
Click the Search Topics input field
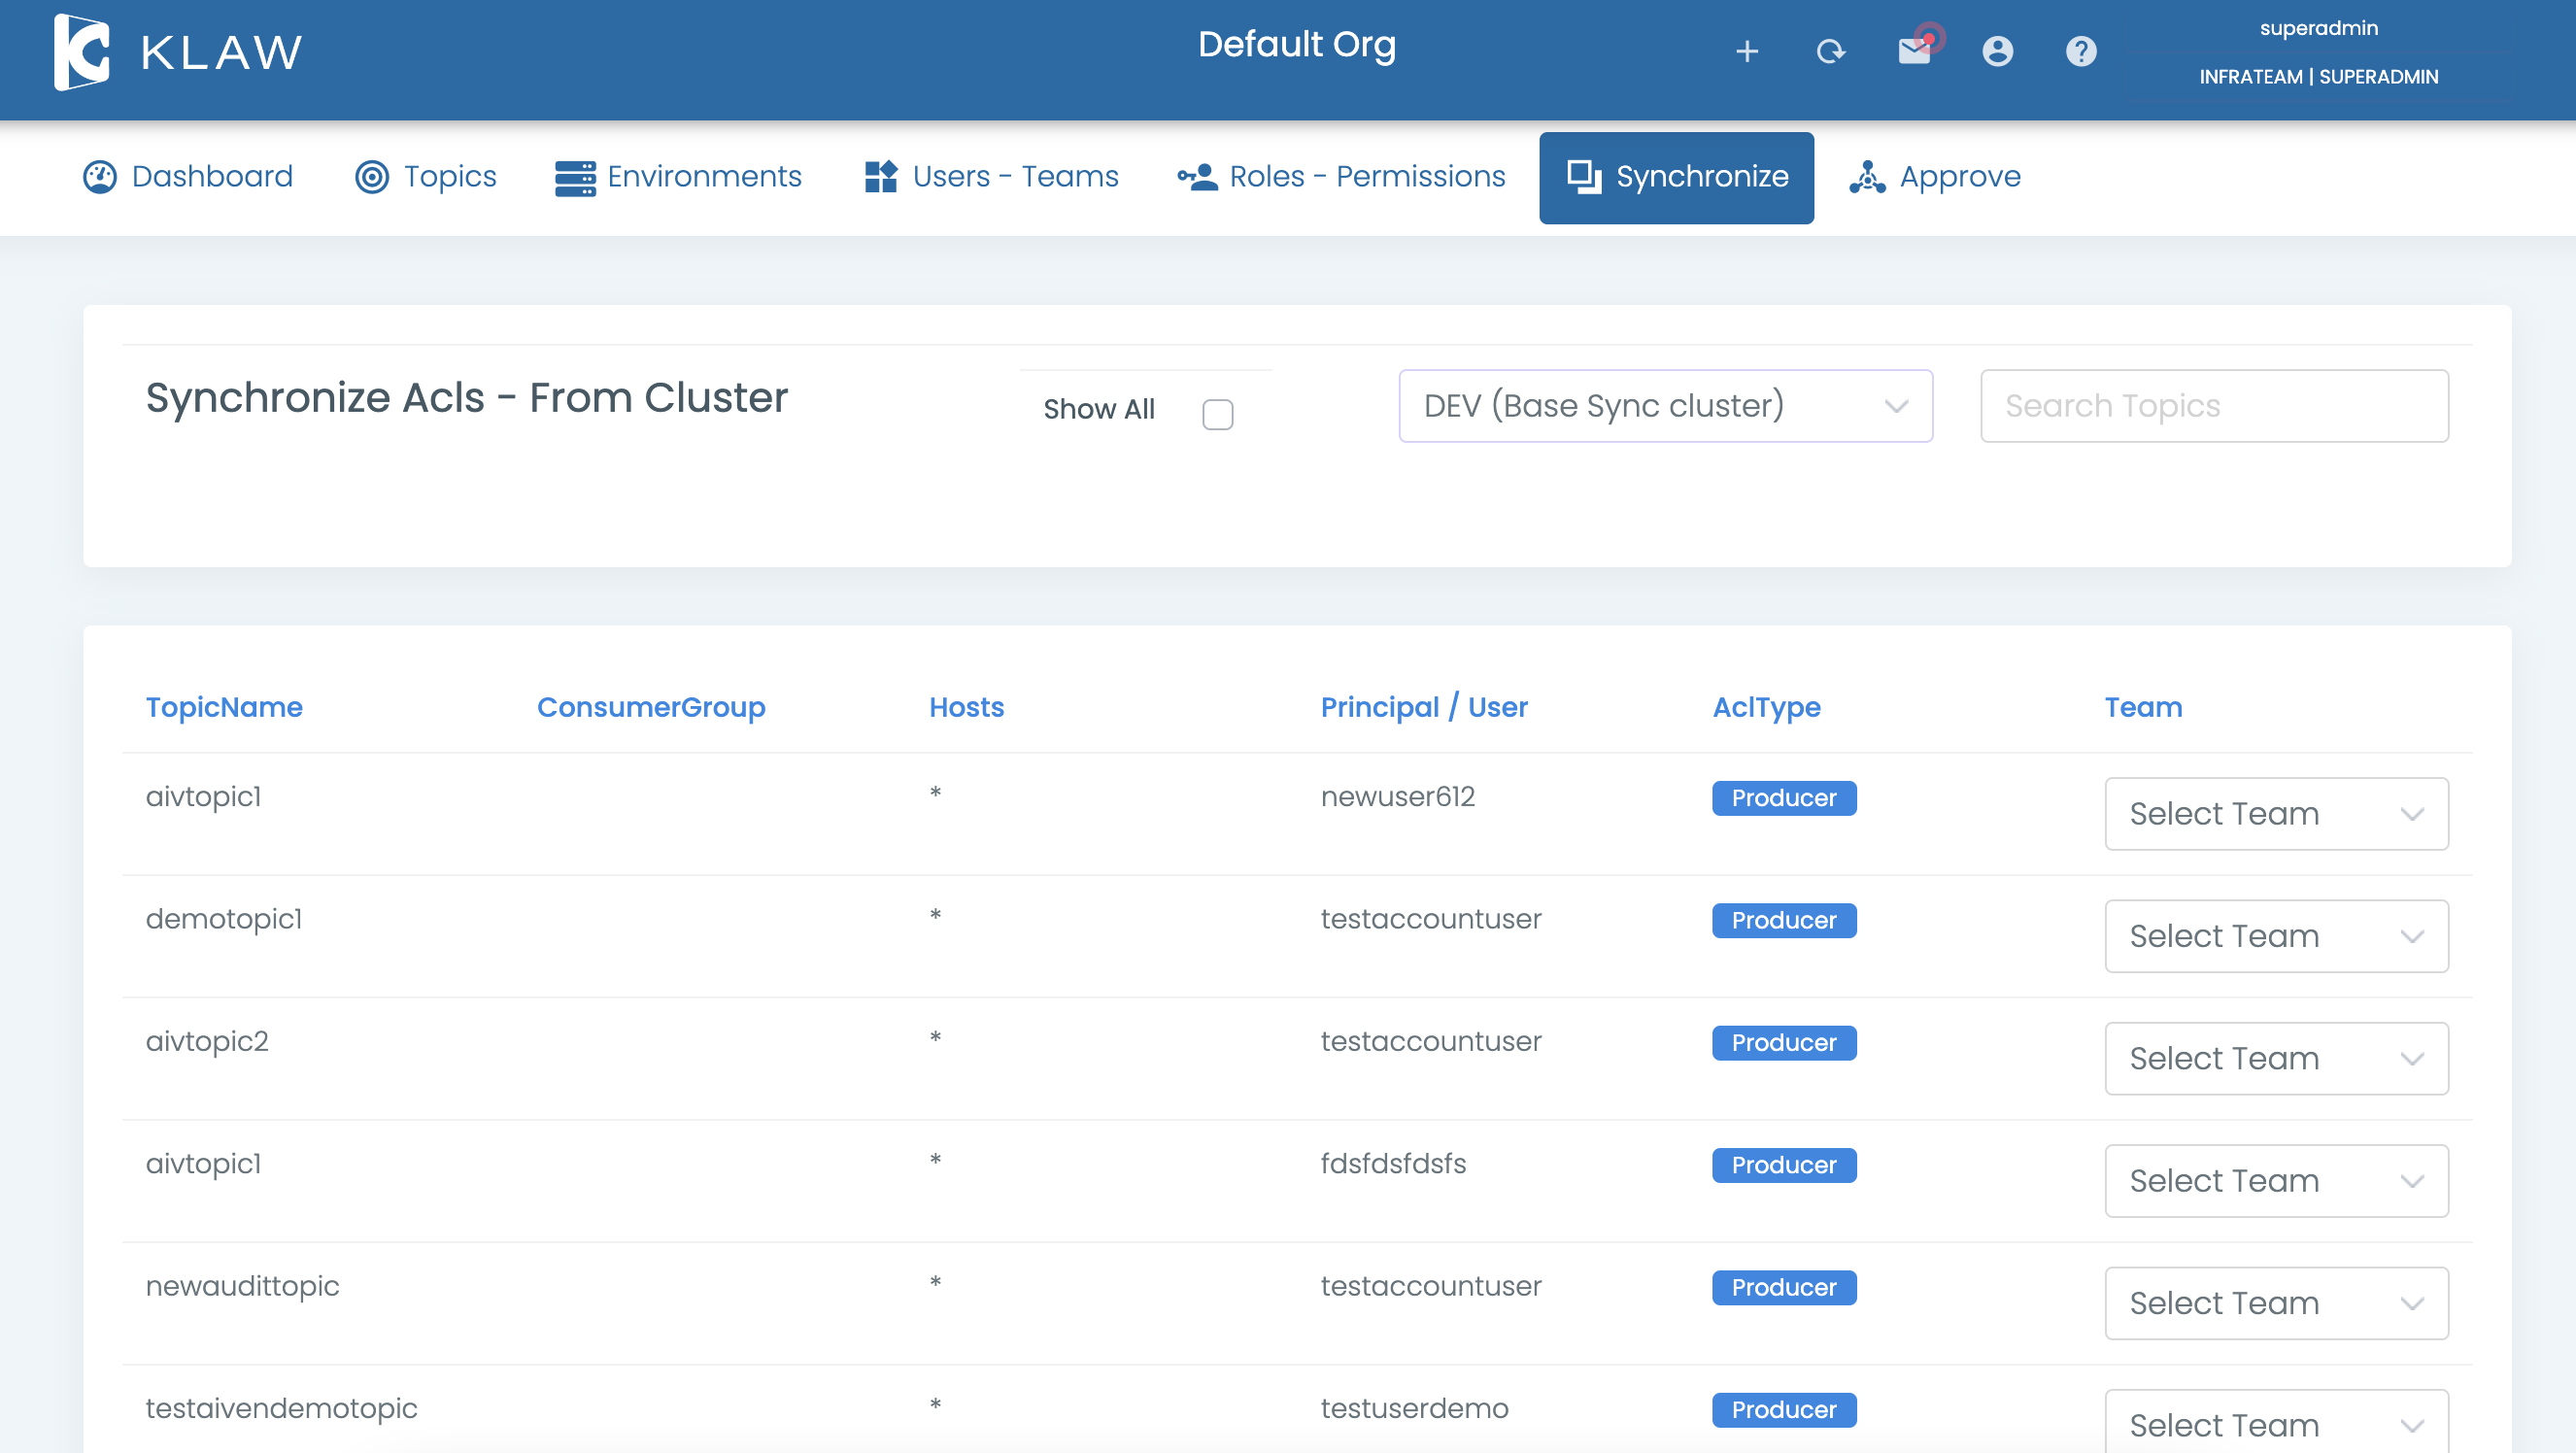(2213, 406)
